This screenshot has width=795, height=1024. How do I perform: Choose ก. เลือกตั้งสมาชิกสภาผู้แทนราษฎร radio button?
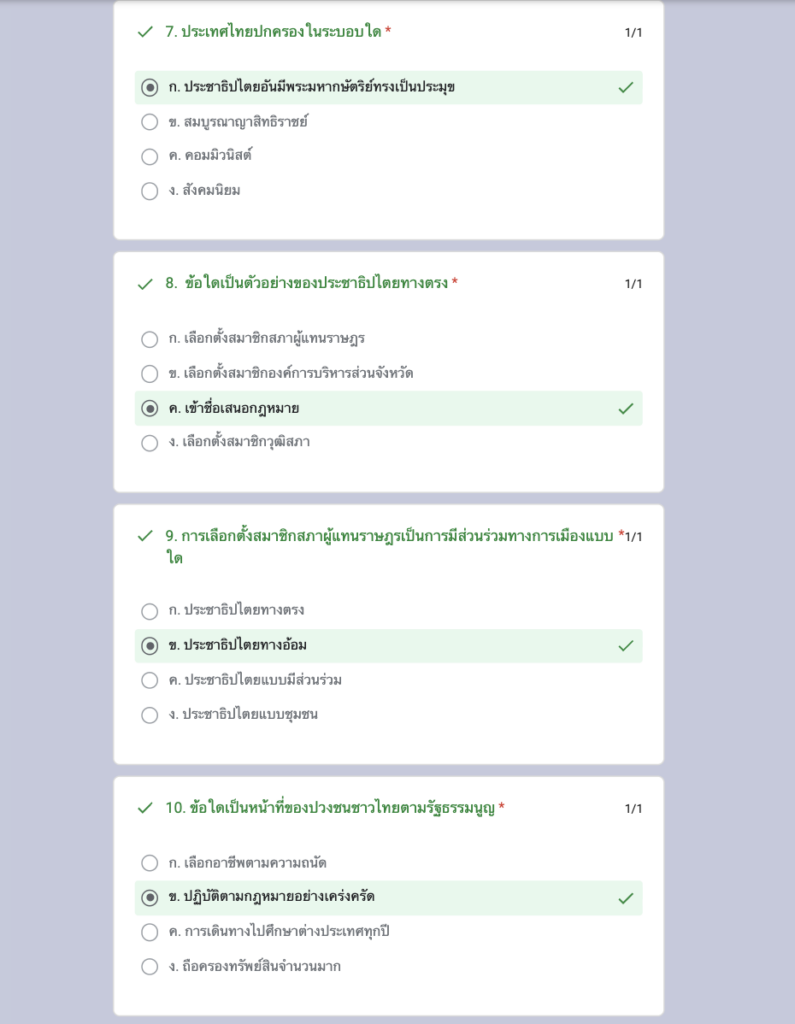point(150,340)
